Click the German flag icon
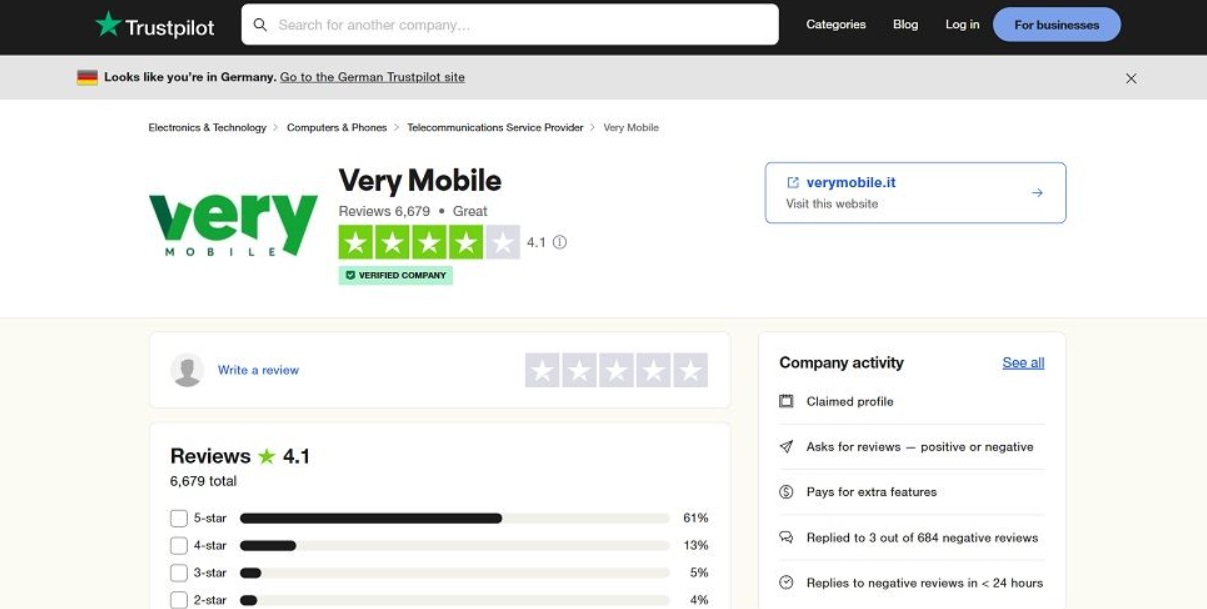 point(87,77)
